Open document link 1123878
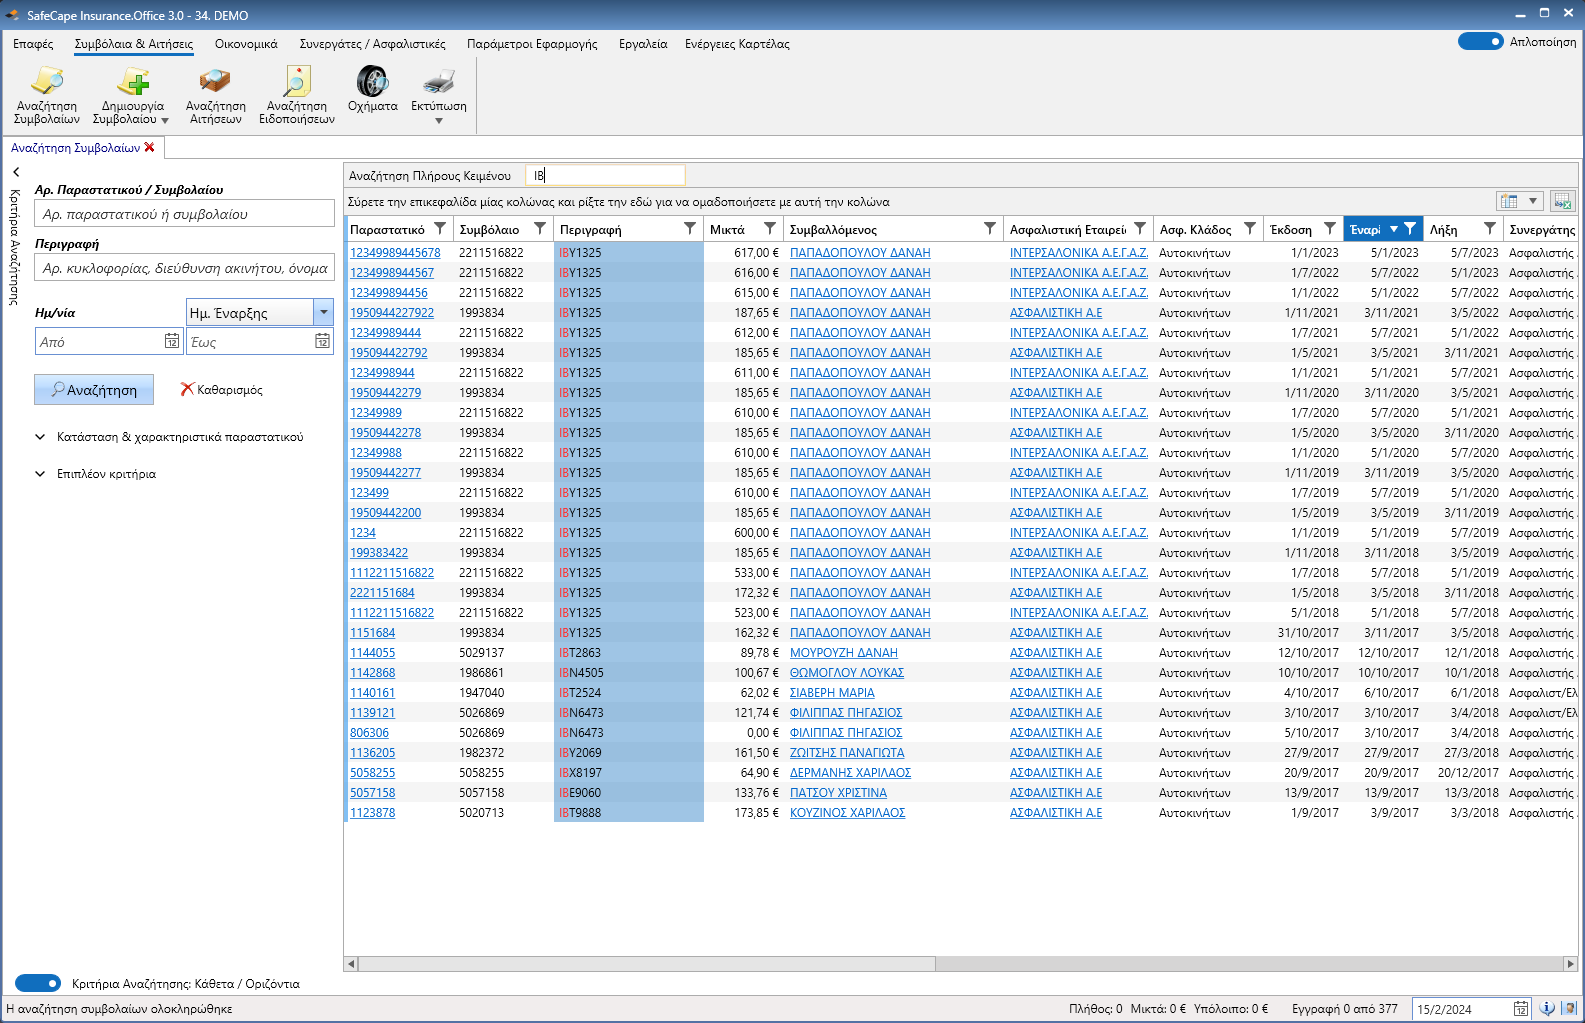Image resolution: width=1585 pixels, height=1023 pixels. click(372, 813)
